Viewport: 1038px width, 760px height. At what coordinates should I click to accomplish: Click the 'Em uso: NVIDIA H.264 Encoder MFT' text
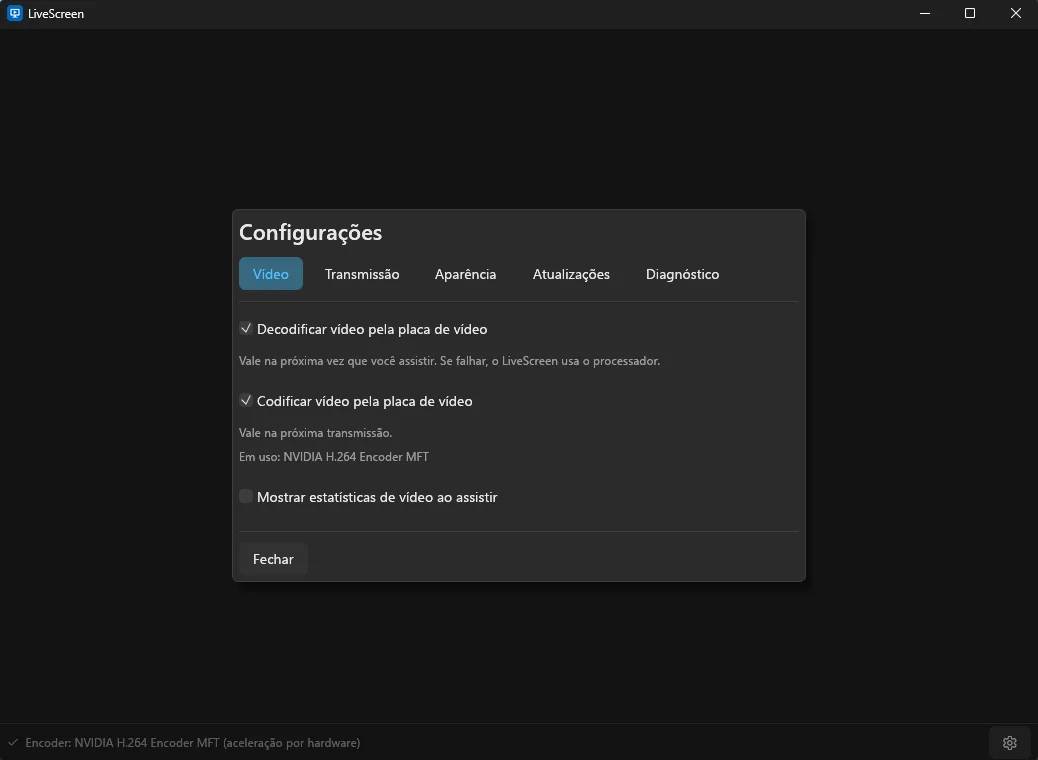[334, 457]
